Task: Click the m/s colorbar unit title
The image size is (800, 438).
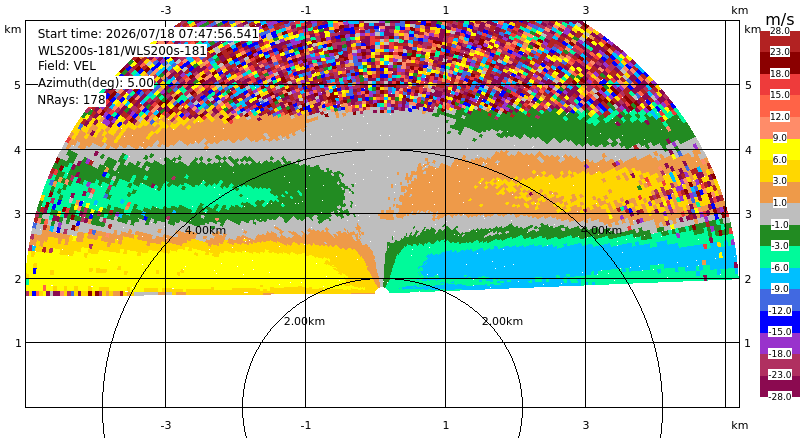Action: click(x=780, y=19)
